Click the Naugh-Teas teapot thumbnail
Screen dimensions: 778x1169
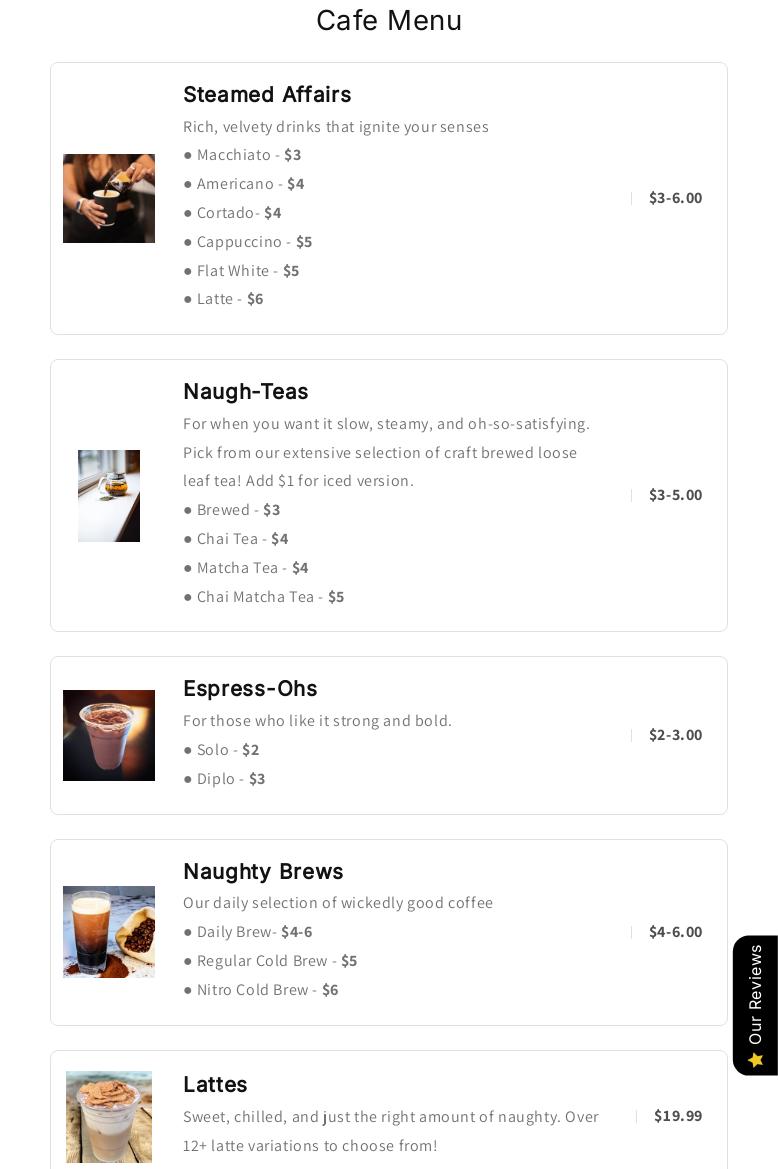(109, 495)
